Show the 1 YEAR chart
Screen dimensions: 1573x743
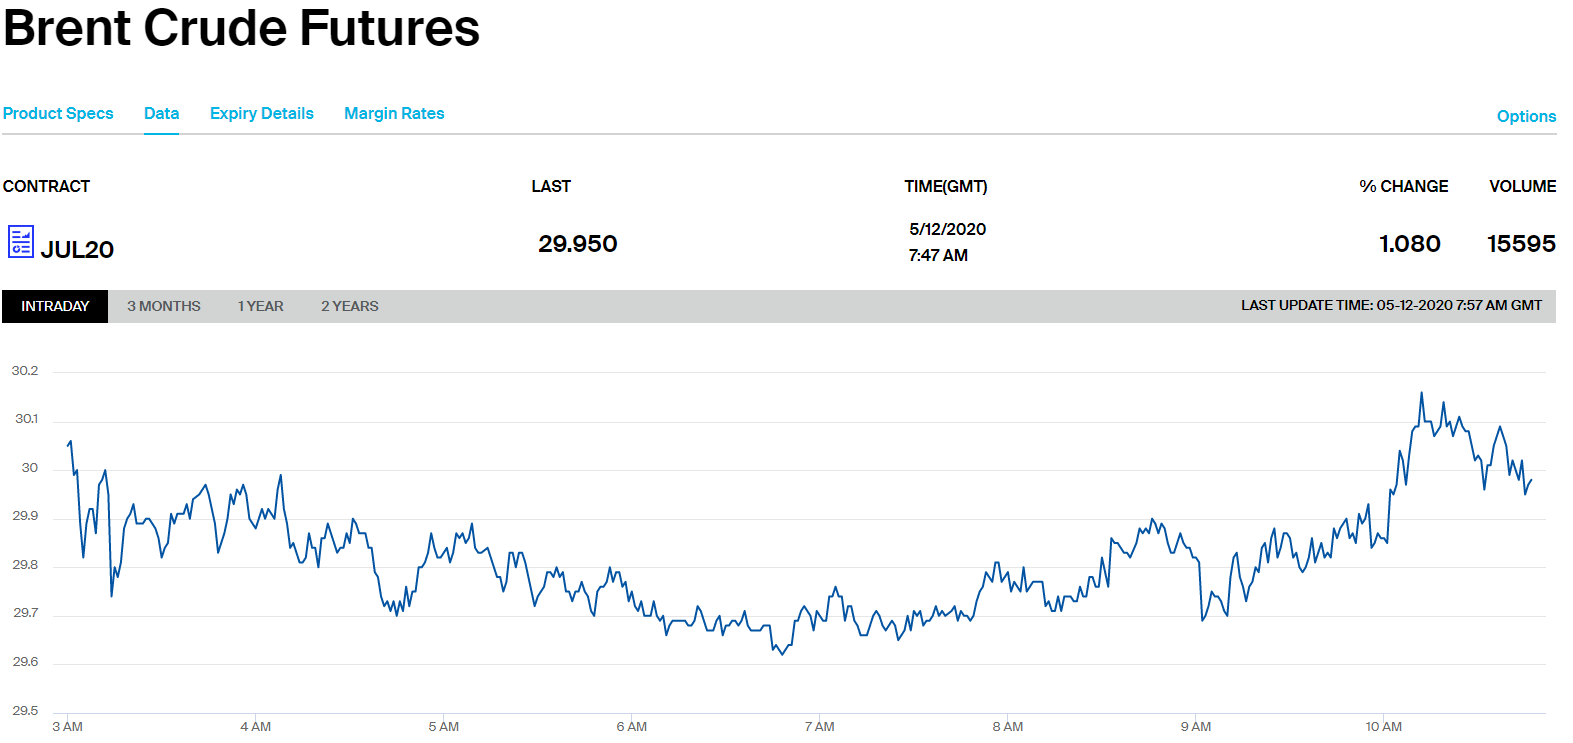pos(260,306)
